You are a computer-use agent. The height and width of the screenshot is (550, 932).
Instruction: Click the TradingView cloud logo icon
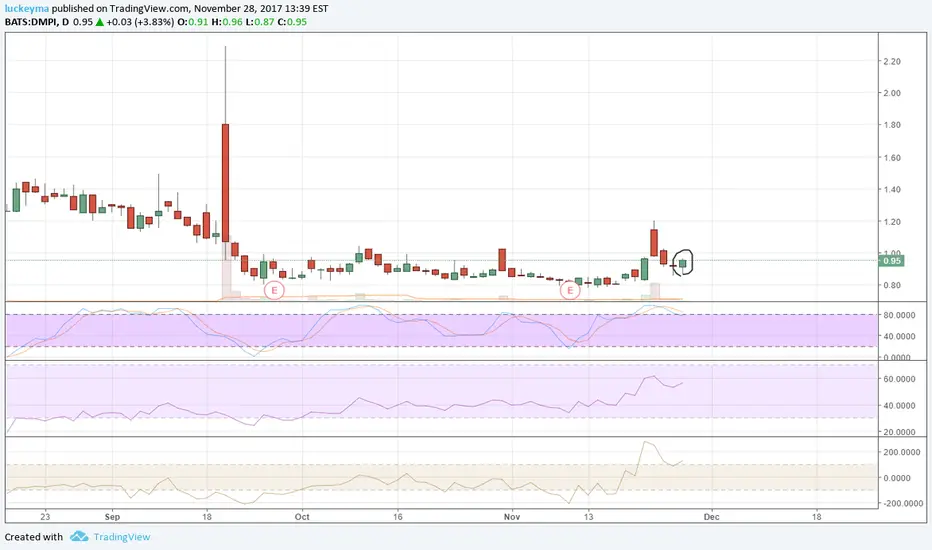79,536
